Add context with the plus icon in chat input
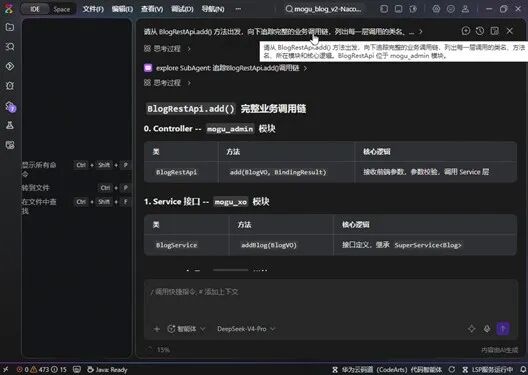The width and height of the screenshot is (528, 375). pos(157,329)
